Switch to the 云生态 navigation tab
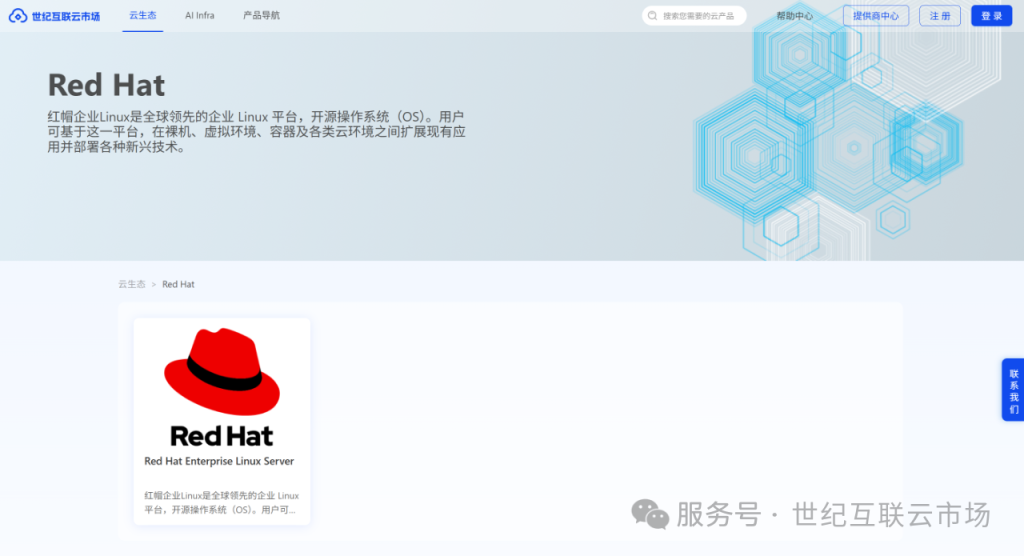The image size is (1024, 556). click(x=143, y=16)
